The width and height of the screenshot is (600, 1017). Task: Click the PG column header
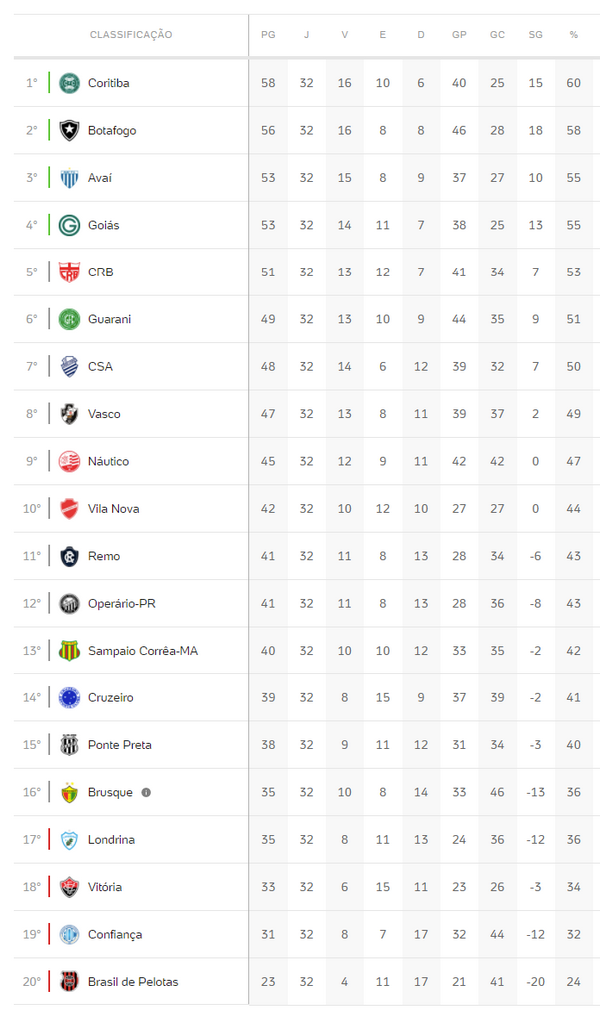(x=268, y=35)
